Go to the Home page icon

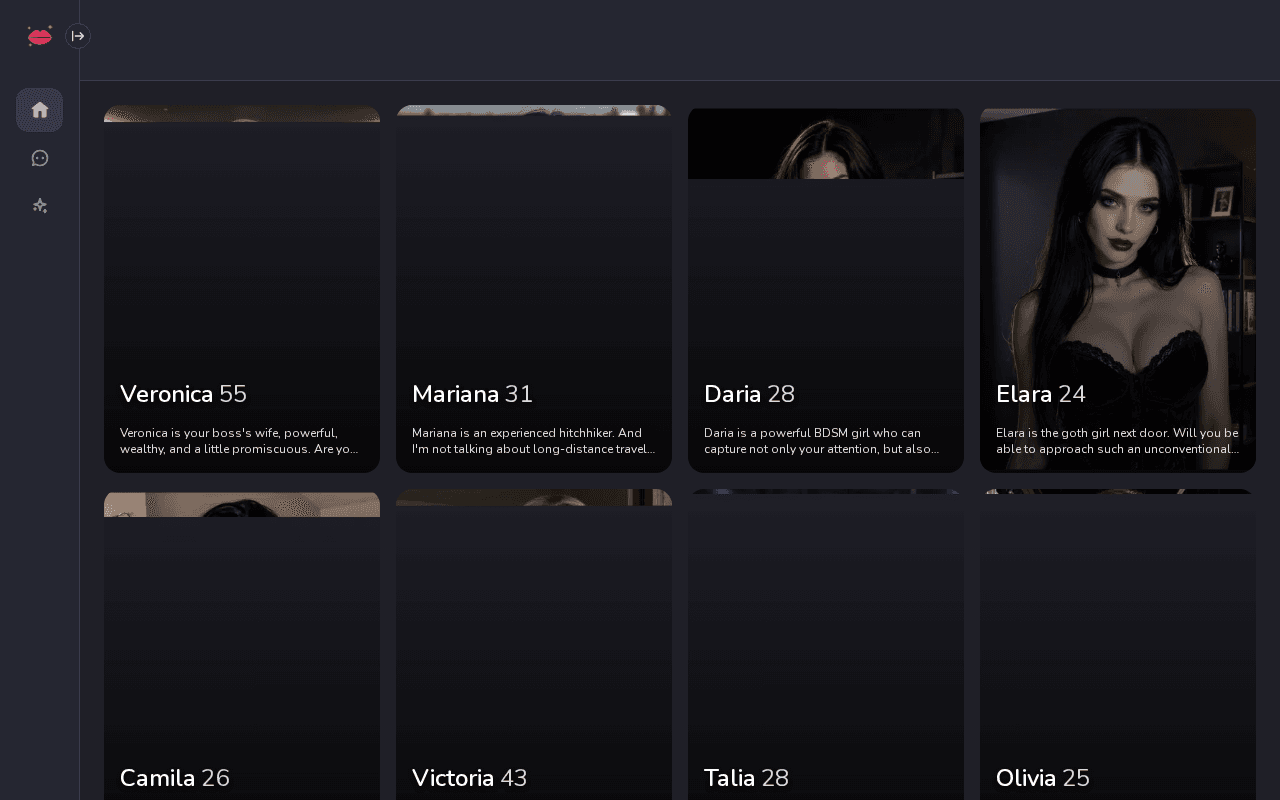coord(40,110)
